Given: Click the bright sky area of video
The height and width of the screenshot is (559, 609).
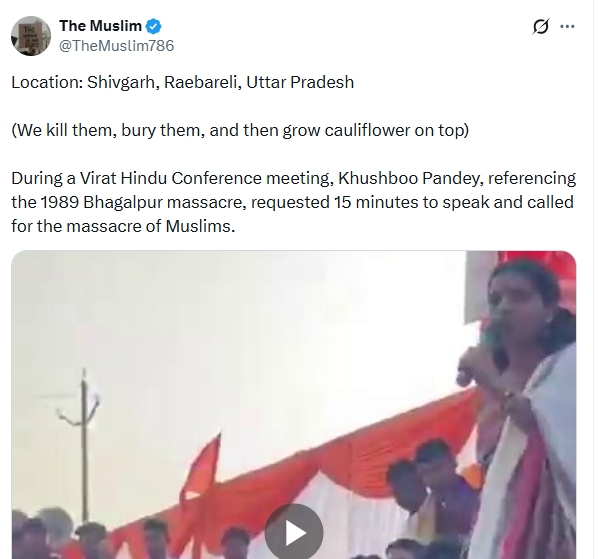Looking at the screenshot, I should (233, 330).
